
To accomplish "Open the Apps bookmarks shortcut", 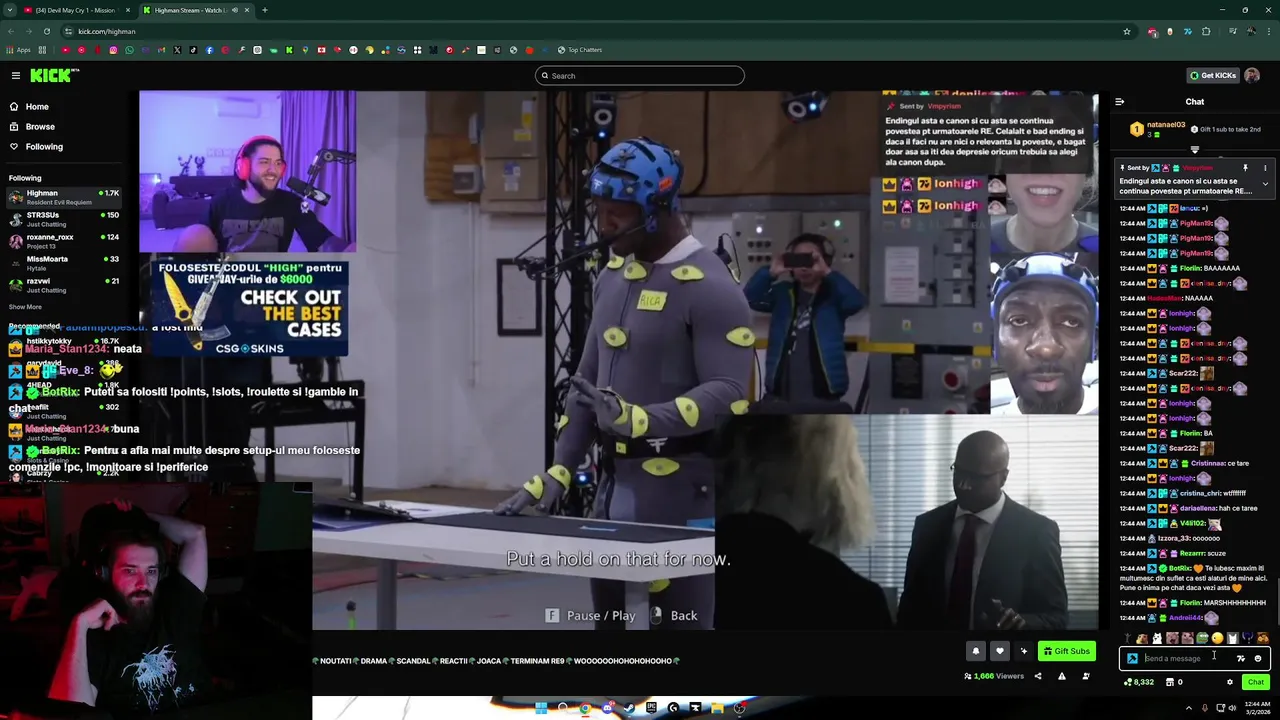I will (18, 50).
